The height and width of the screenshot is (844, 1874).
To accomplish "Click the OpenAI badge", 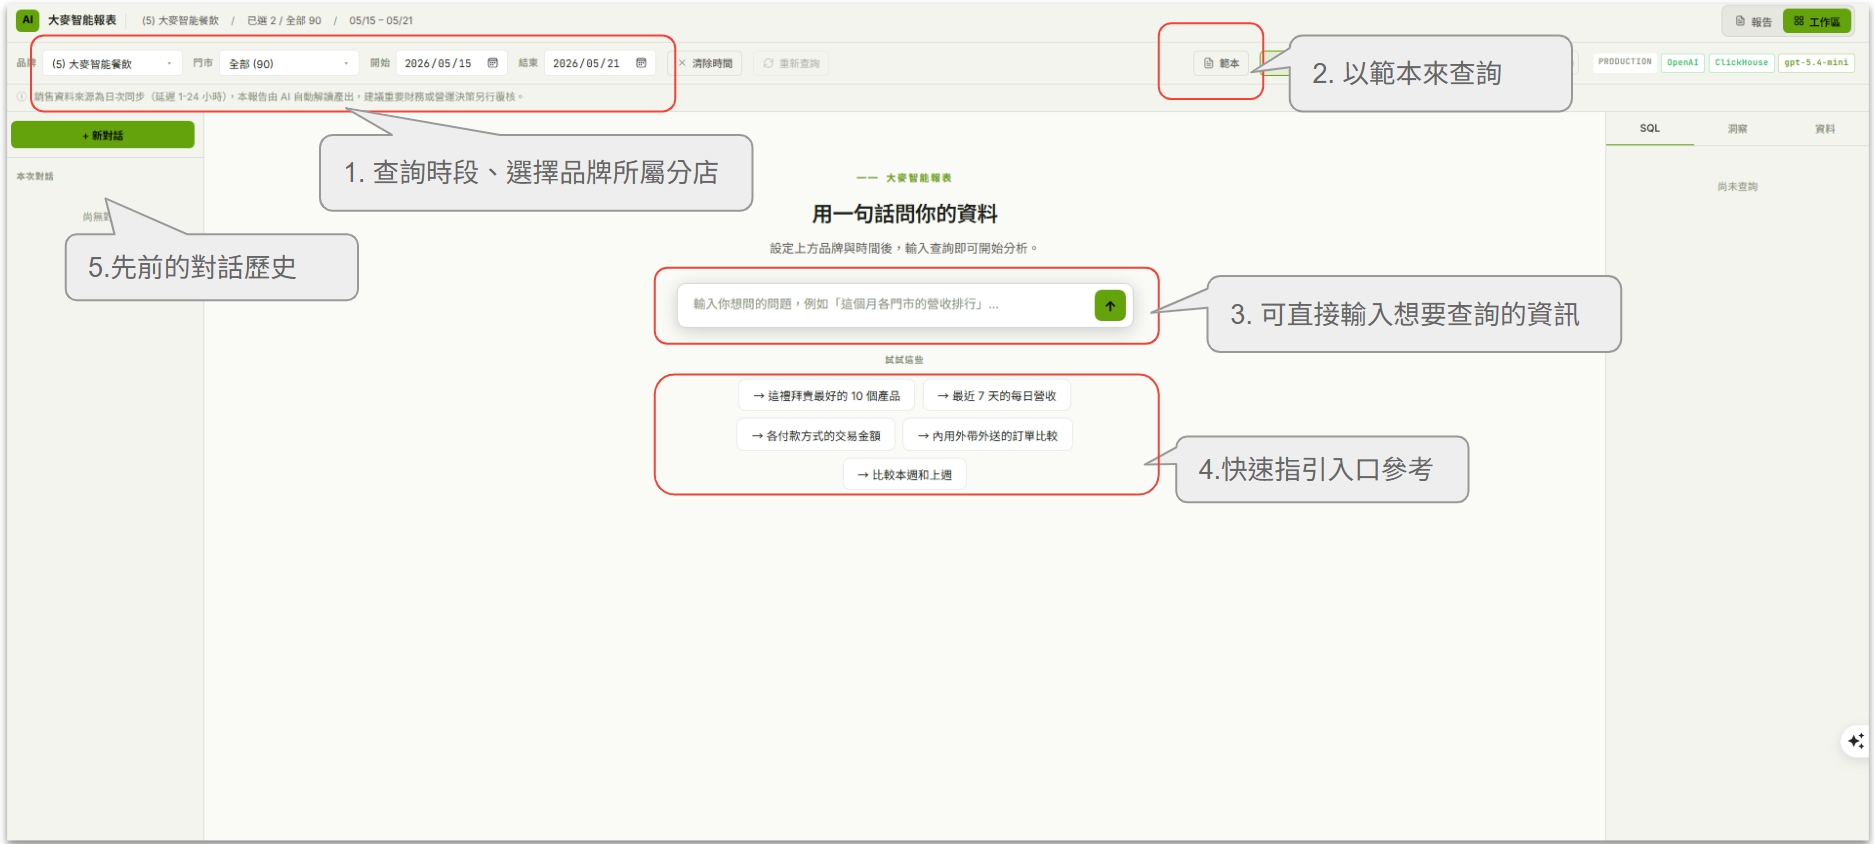I will 1683,62.
